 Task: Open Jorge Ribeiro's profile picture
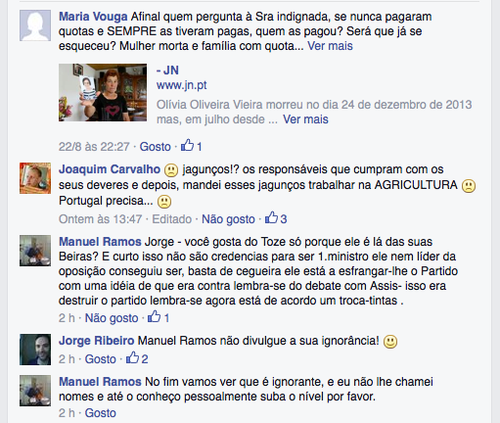click(35, 349)
